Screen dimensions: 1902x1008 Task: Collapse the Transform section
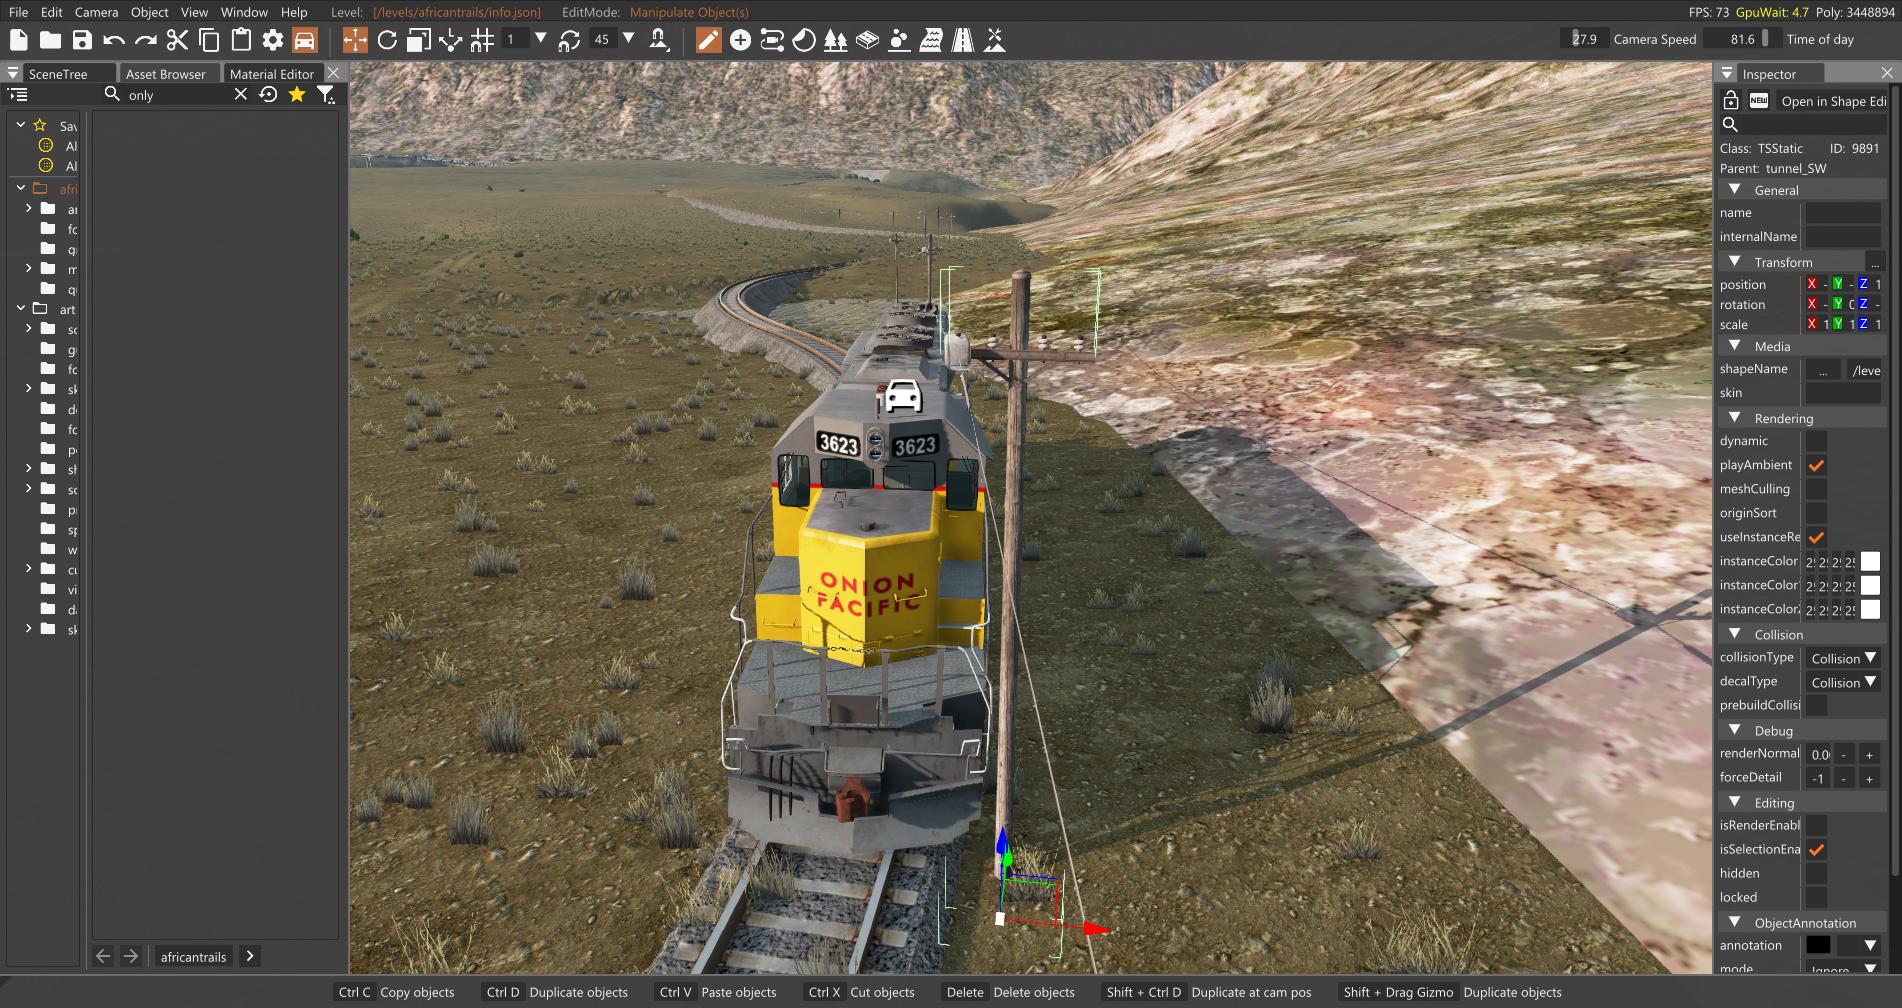1735,262
